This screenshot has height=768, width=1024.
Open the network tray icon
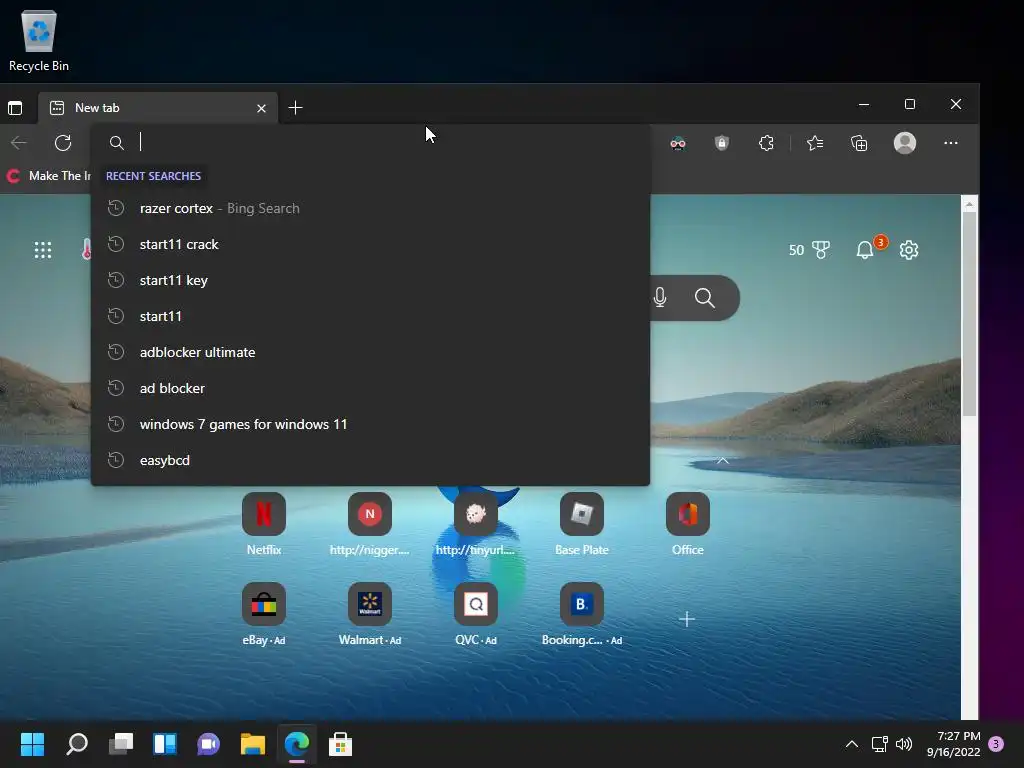pyautogui.click(x=880, y=744)
